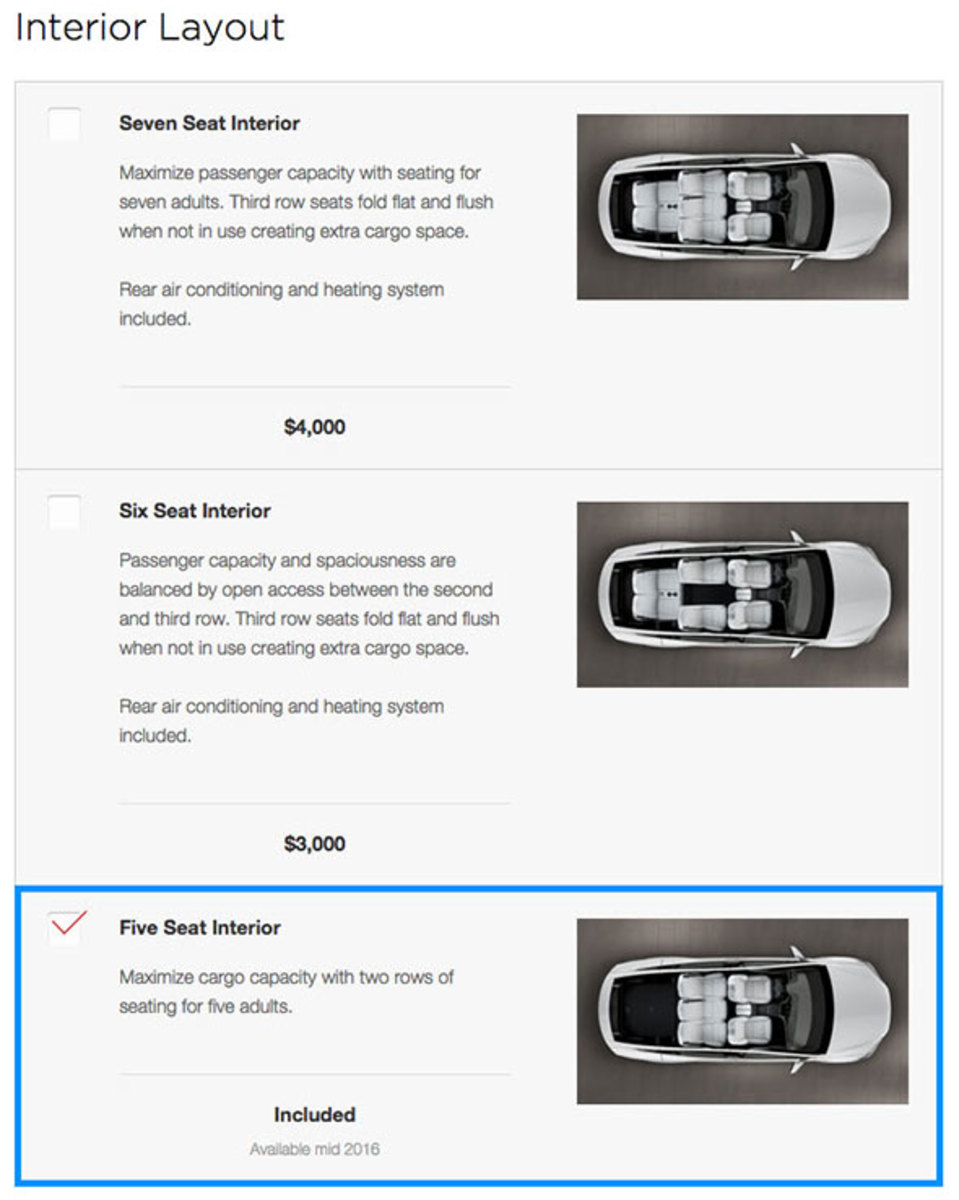Check the Seven Seat Interior checkbox
This screenshot has width=959, height=1200.
tap(65, 124)
